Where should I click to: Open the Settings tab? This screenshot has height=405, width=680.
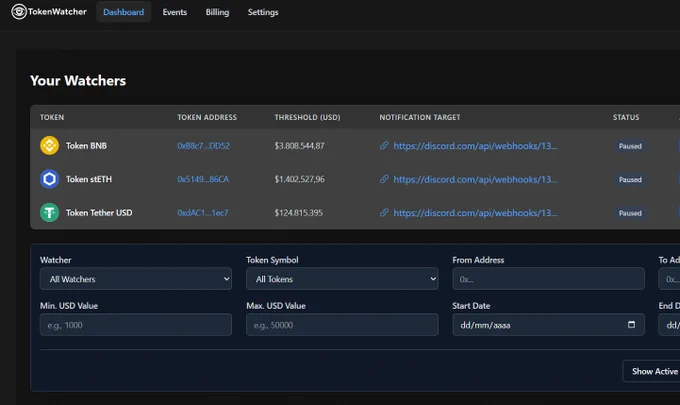263,12
